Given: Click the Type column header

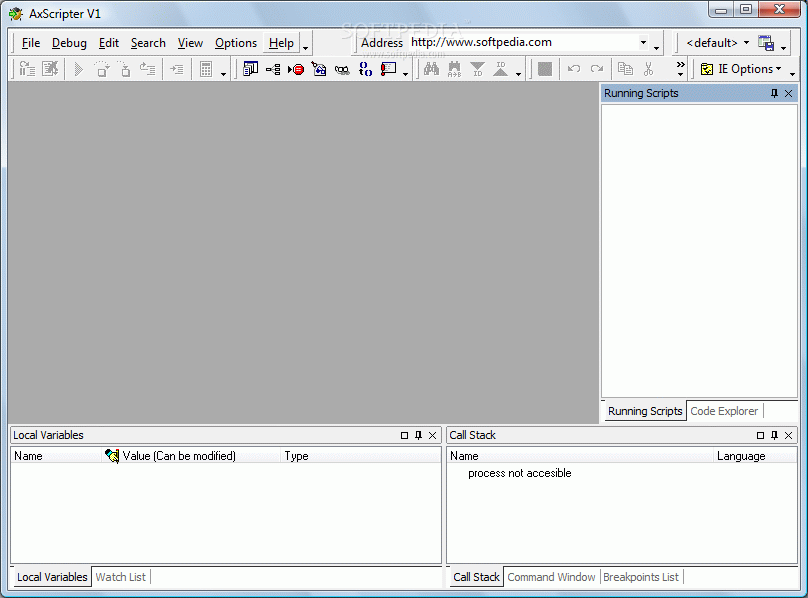Looking at the screenshot, I should point(360,456).
